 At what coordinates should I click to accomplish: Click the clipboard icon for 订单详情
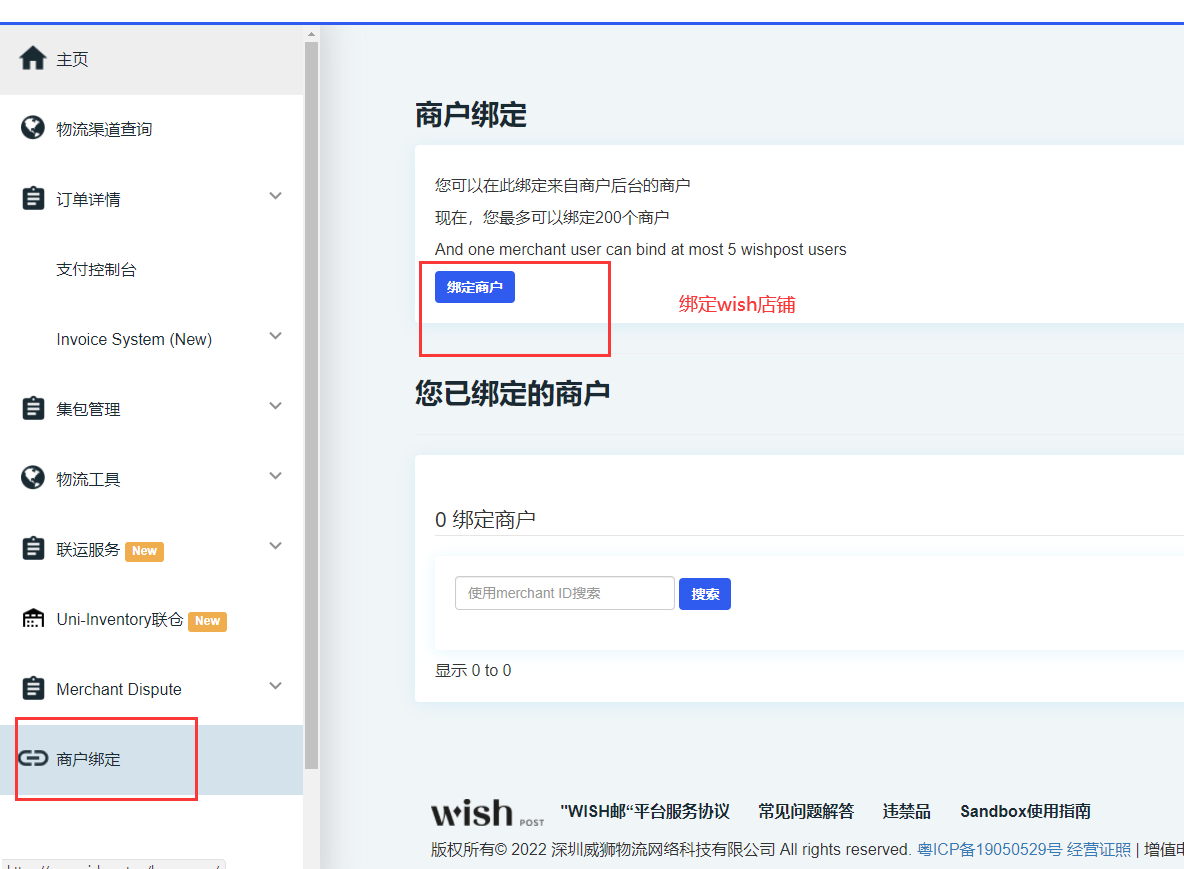[33, 198]
